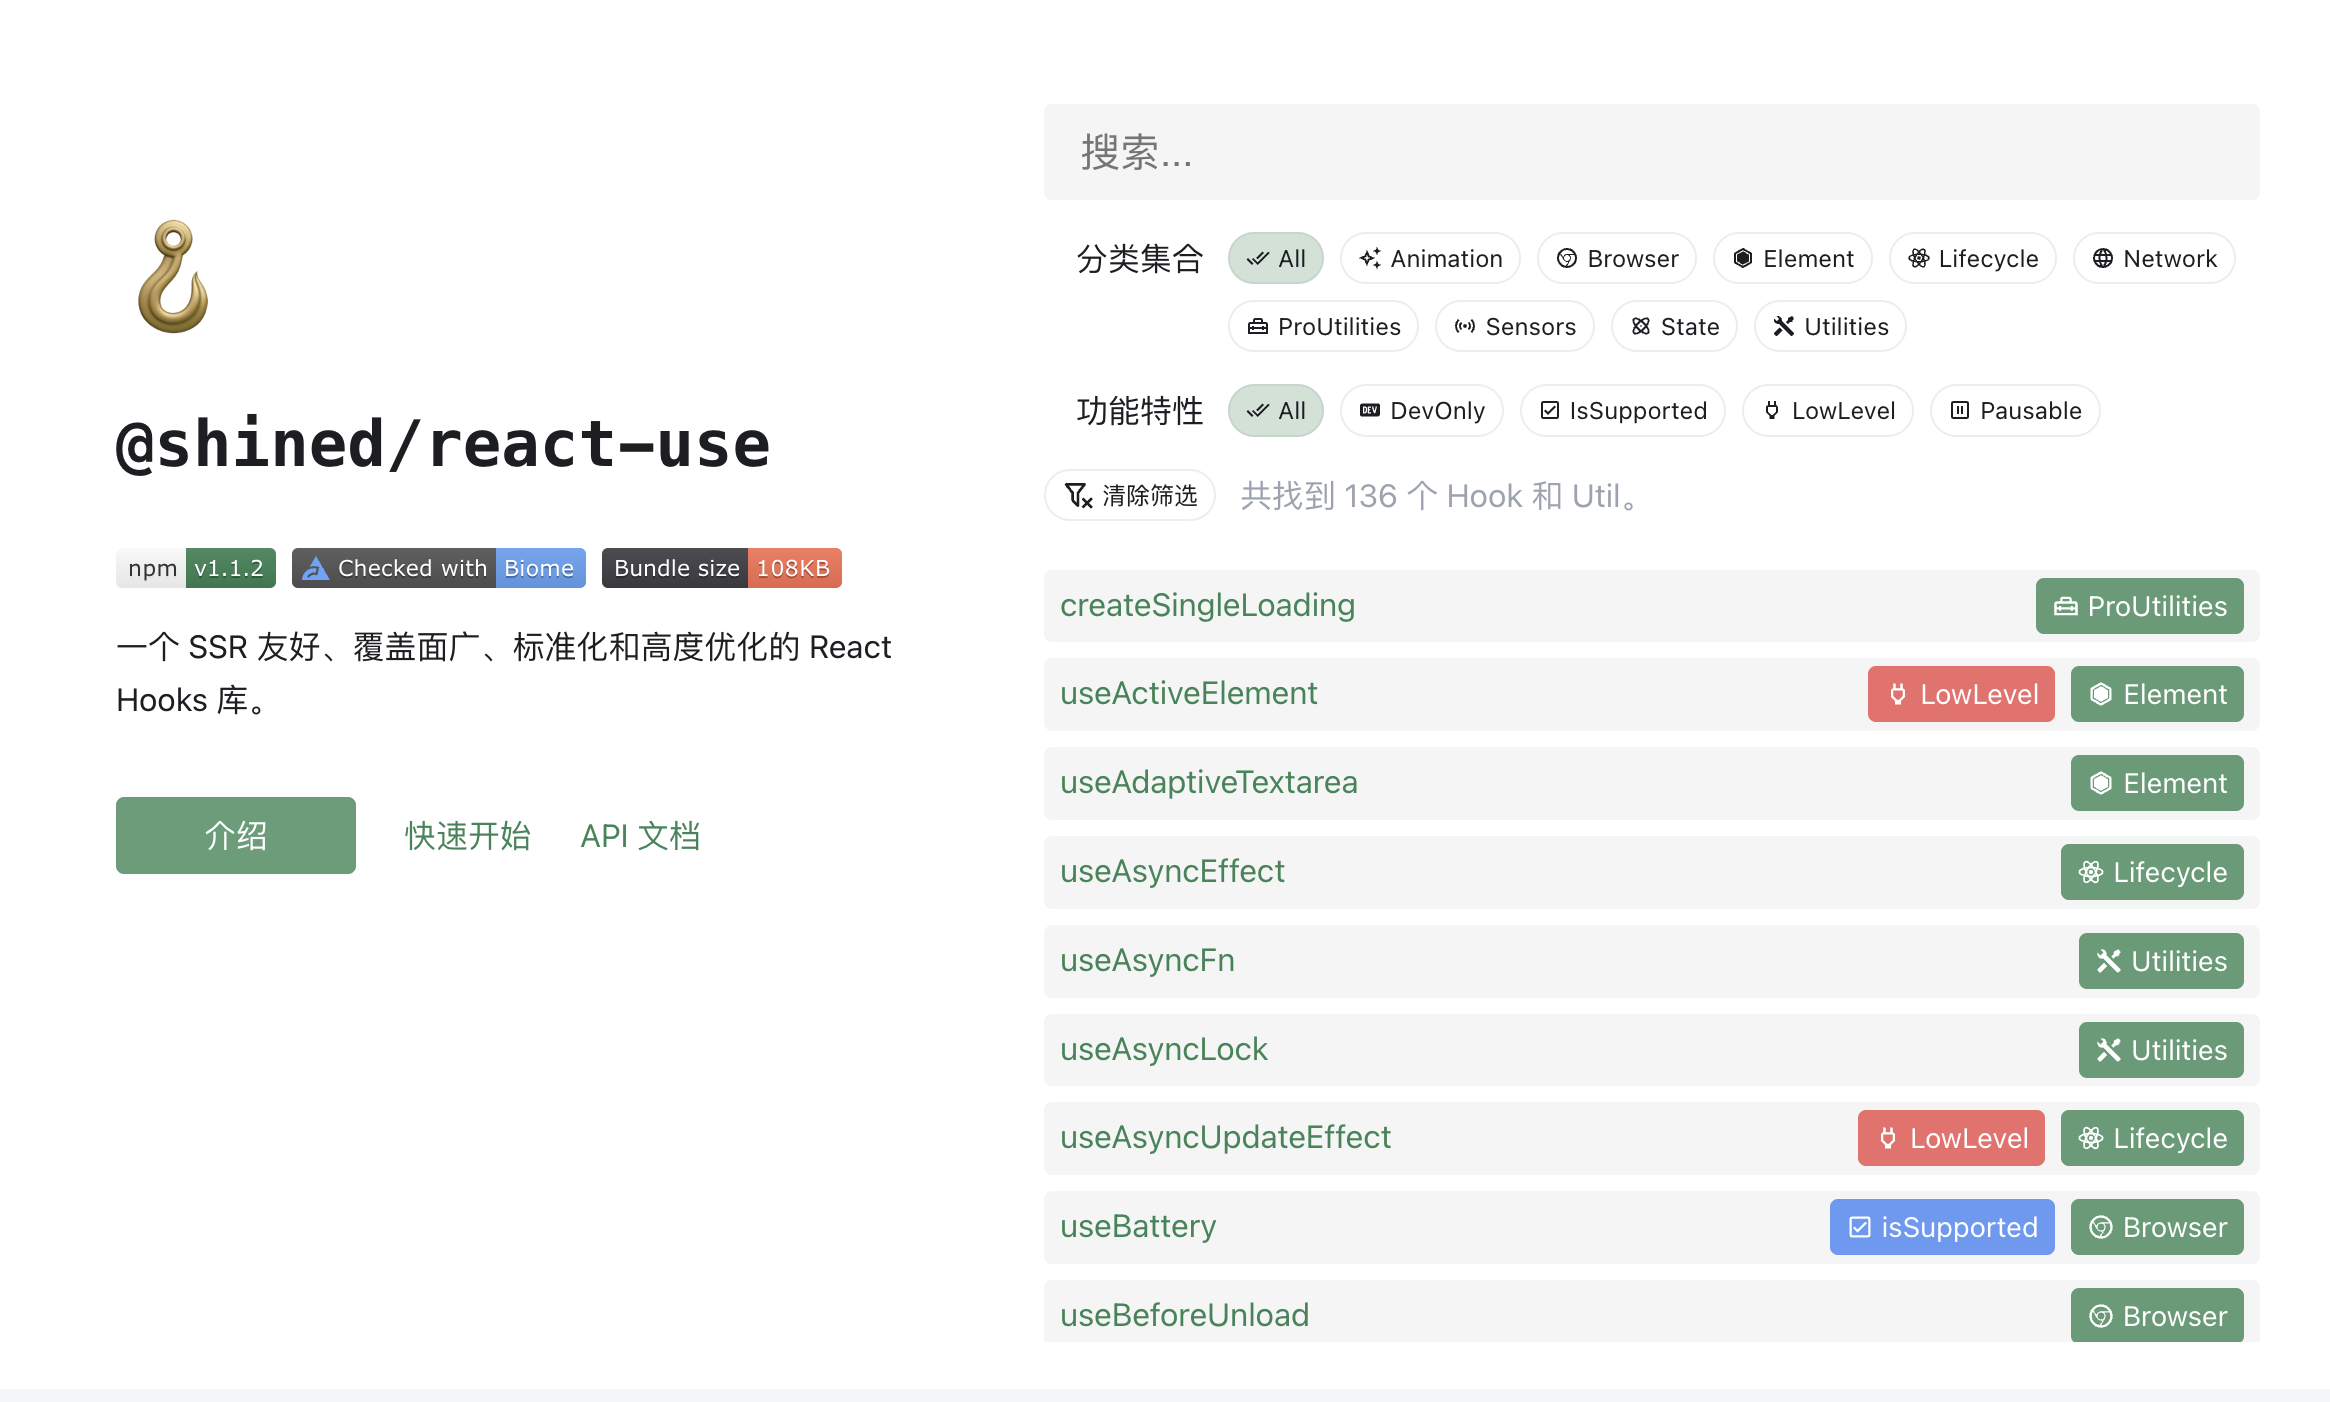Select the Utilities category filter chip
2330x1402 pixels.
(x=1830, y=327)
